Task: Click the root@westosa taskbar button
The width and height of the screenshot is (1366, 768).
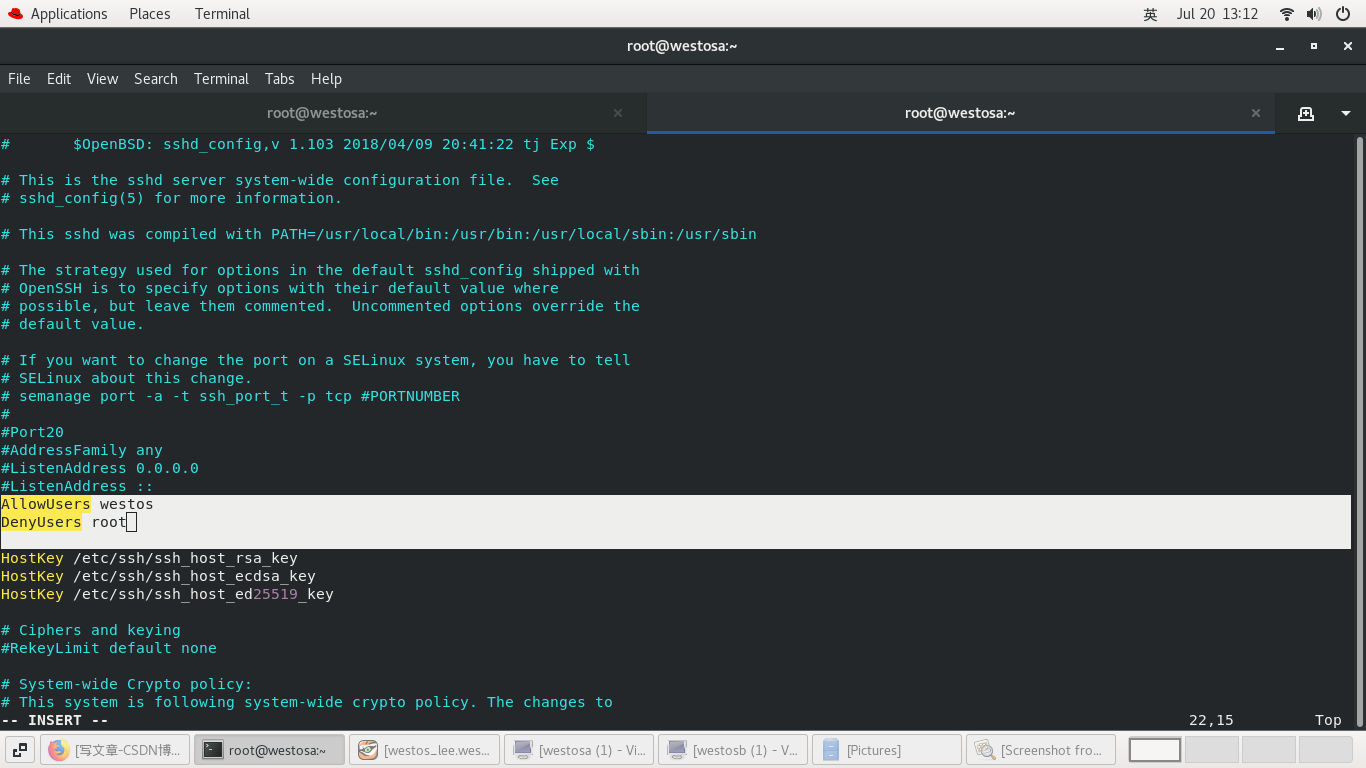Action: tap(269, 750)
